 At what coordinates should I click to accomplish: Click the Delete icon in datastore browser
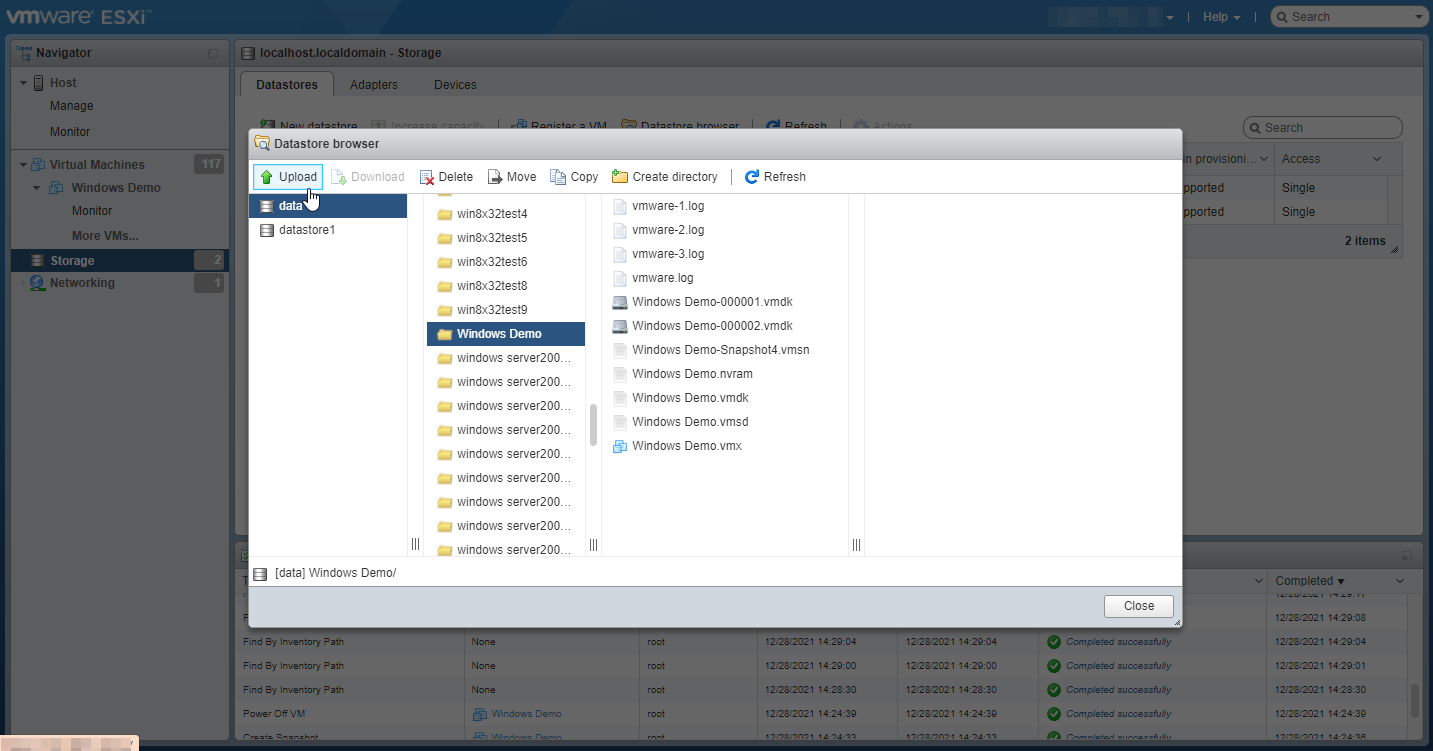(428, 177)
